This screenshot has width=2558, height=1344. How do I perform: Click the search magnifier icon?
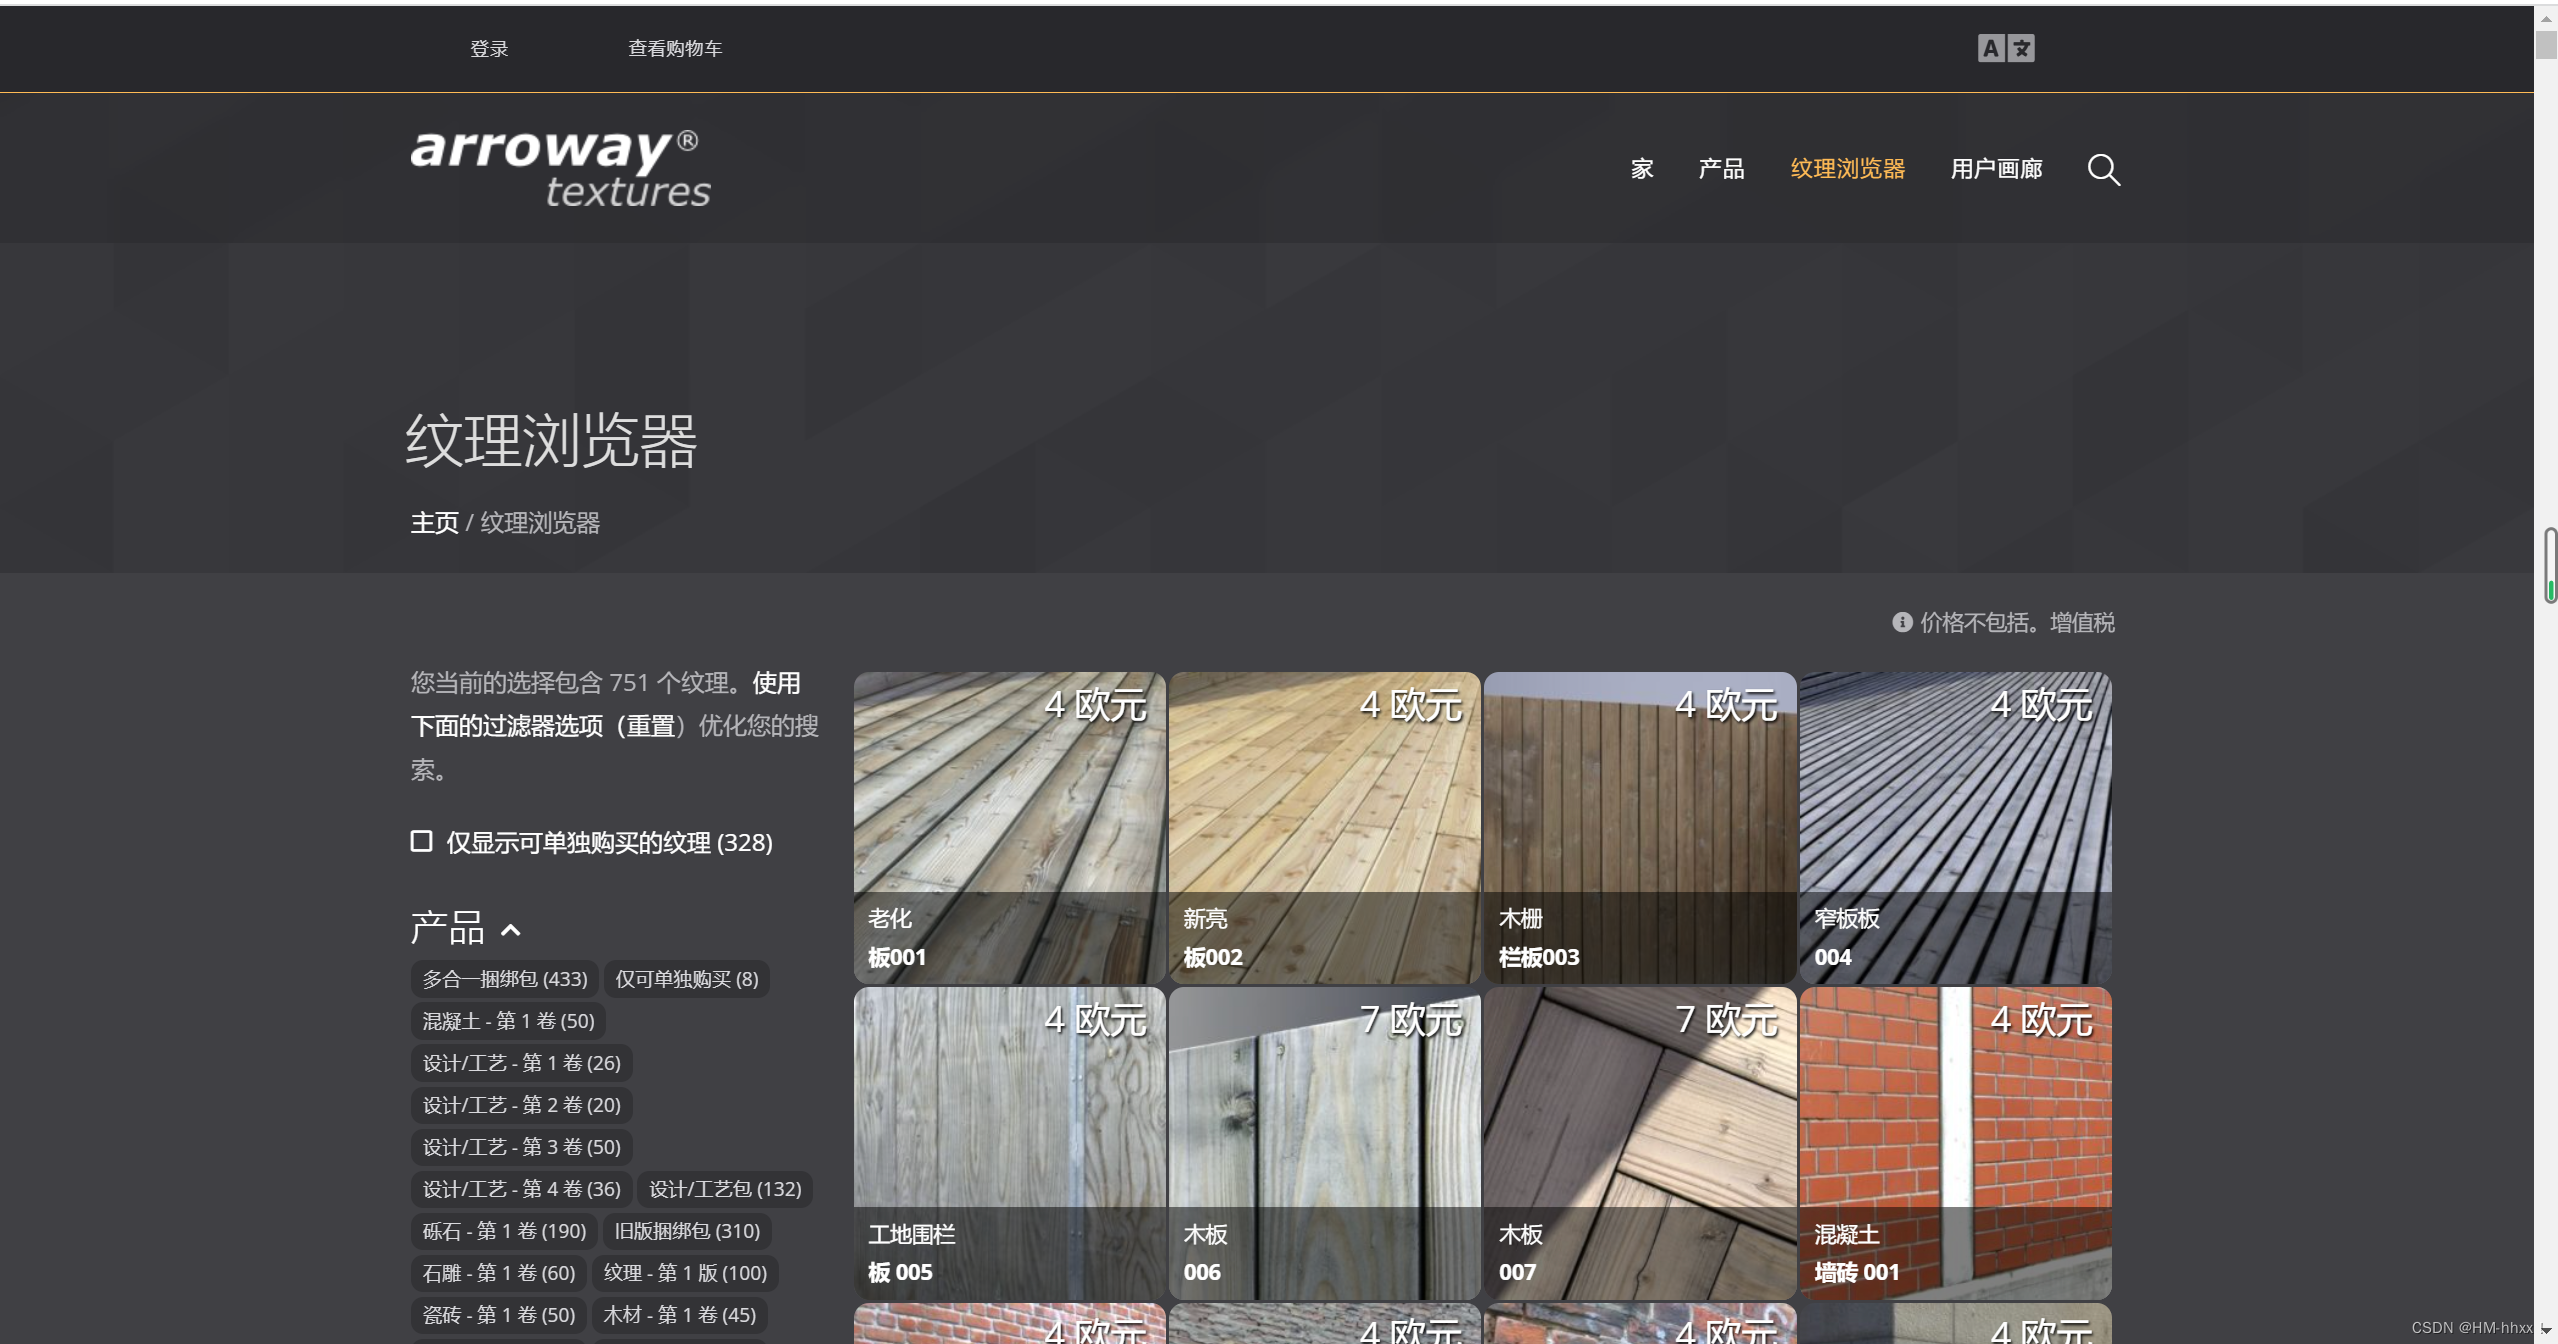pos(2103,170)
